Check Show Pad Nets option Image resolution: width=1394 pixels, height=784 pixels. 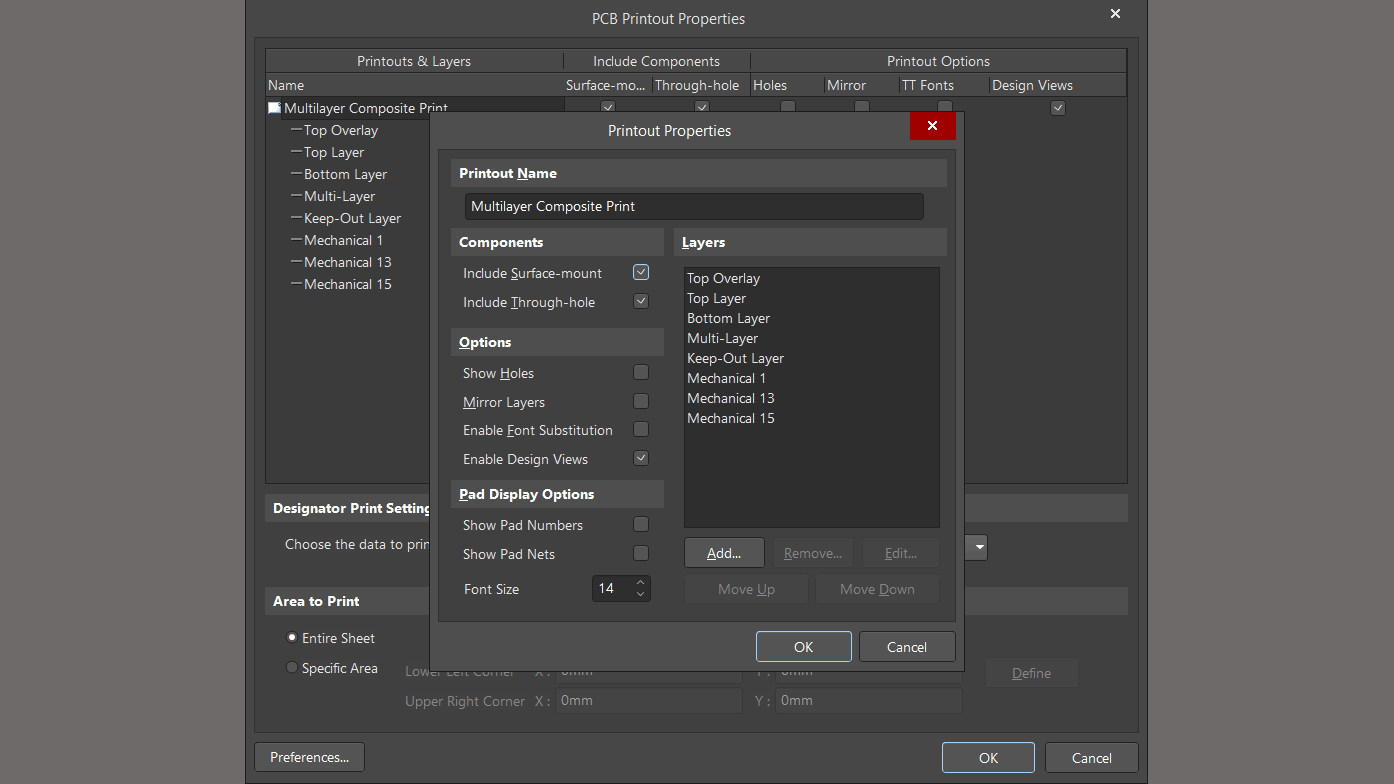pos(641,553)
